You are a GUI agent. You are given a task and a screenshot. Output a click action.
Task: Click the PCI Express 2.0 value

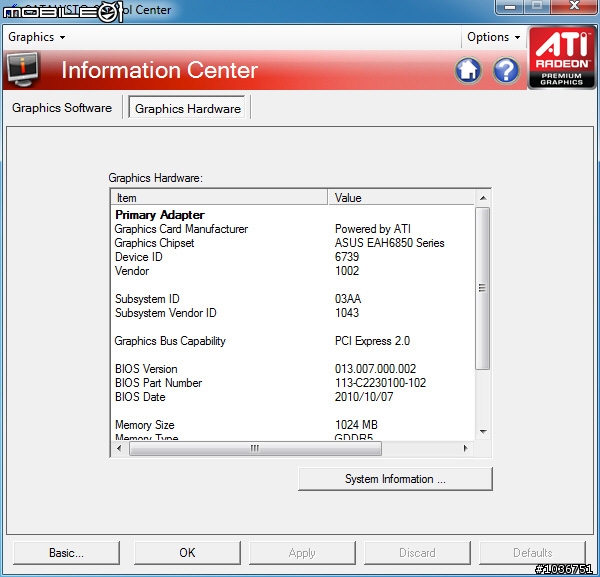click(x=372, y=341)
